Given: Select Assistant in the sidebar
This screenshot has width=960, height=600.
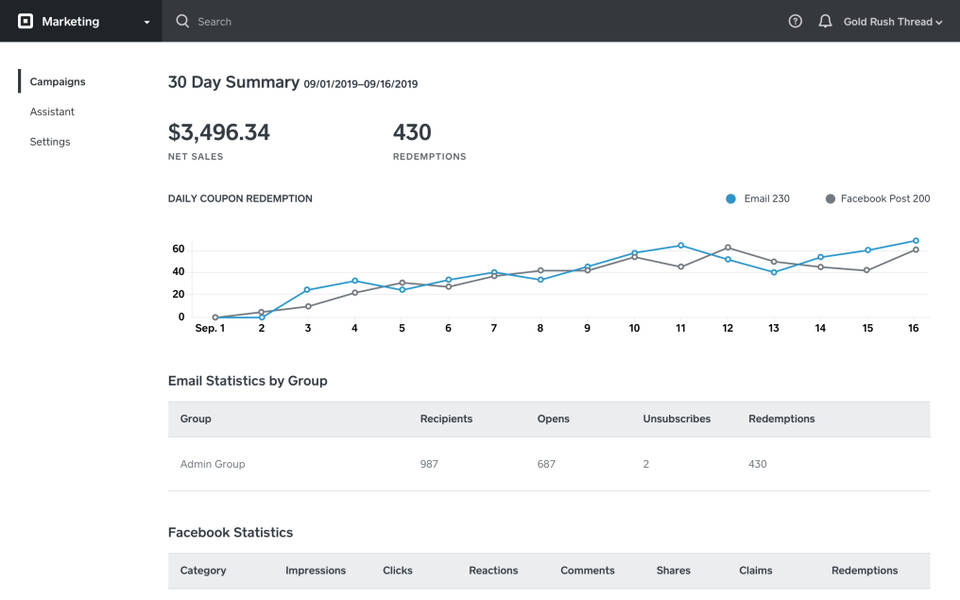Looking at the screenshot, I should pos(52,111).
